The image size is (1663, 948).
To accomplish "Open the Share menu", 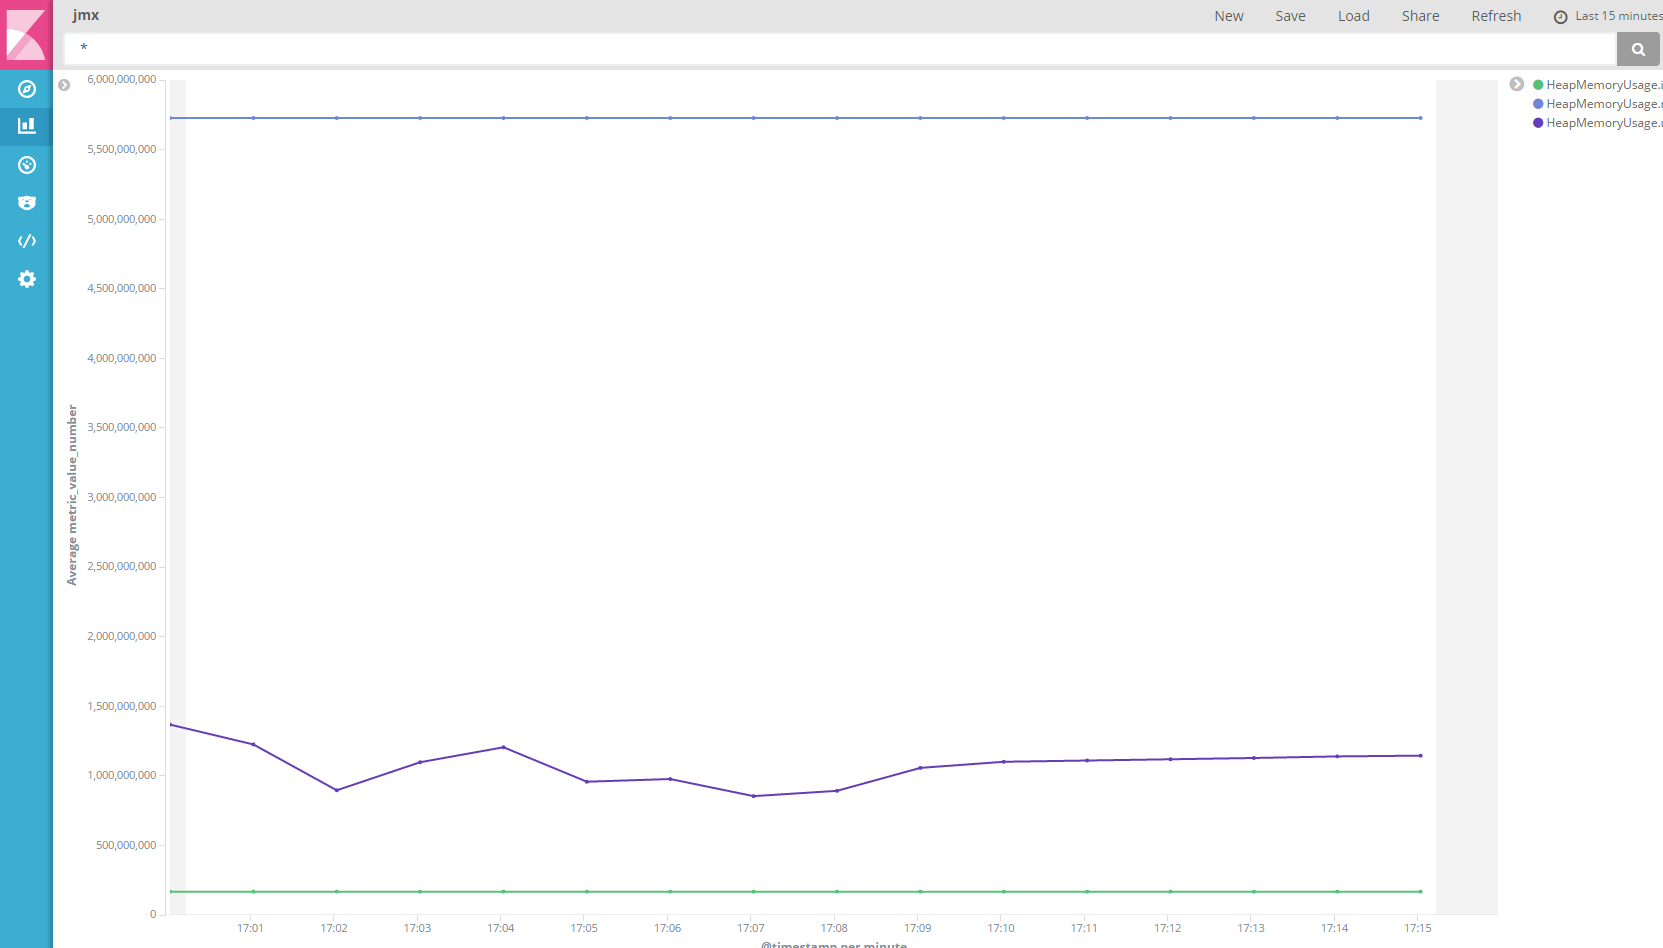I will [x=1420, y=15].
